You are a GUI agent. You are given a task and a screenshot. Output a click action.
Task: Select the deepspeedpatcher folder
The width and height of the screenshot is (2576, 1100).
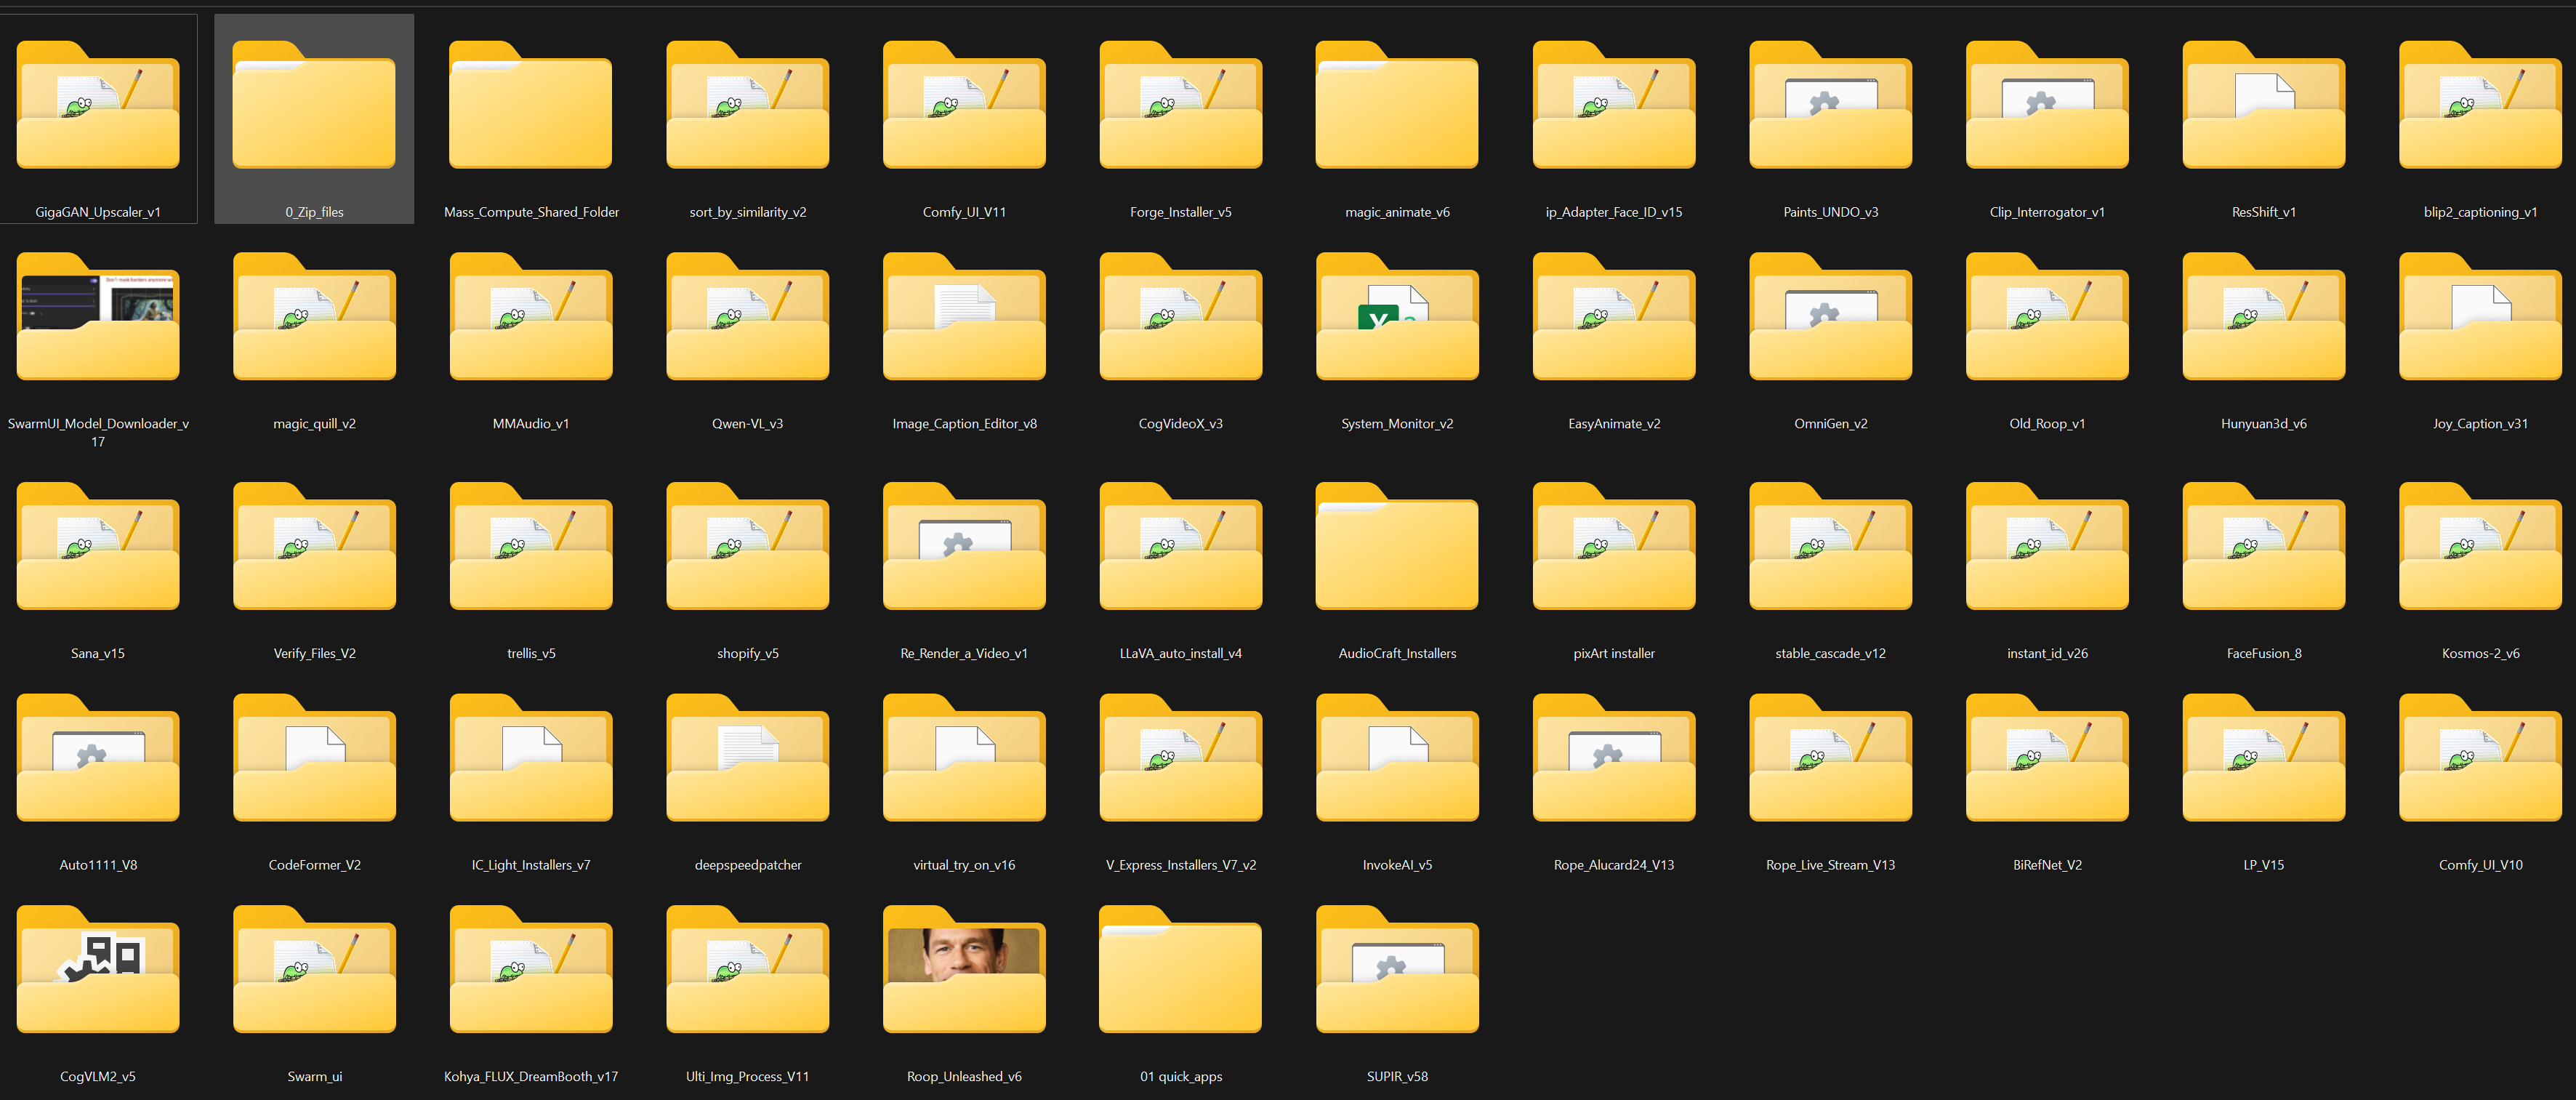pos(747,761)
